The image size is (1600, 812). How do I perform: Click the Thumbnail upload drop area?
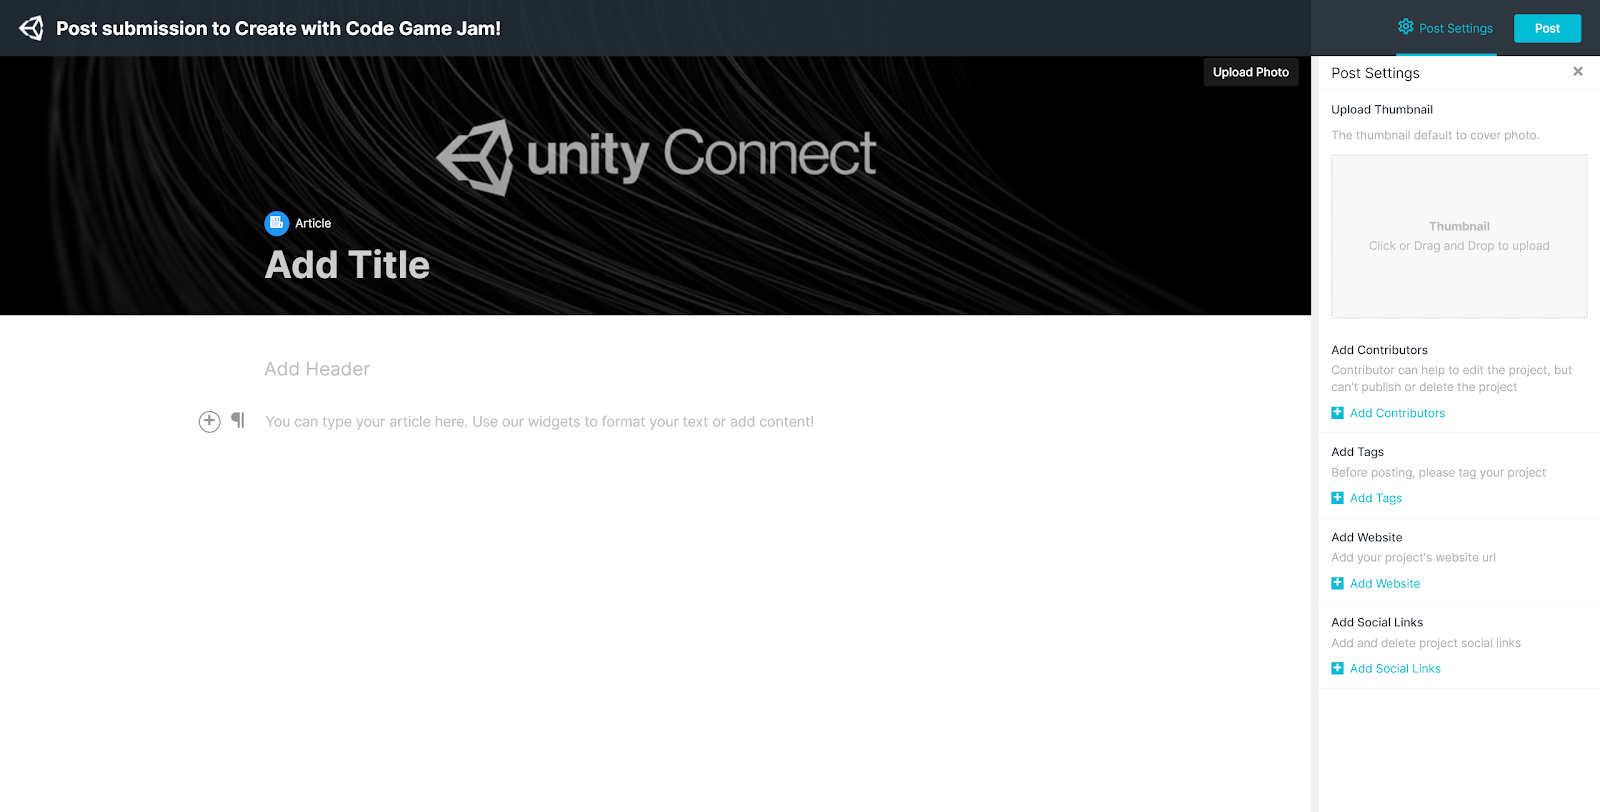tap(1458, 237)
